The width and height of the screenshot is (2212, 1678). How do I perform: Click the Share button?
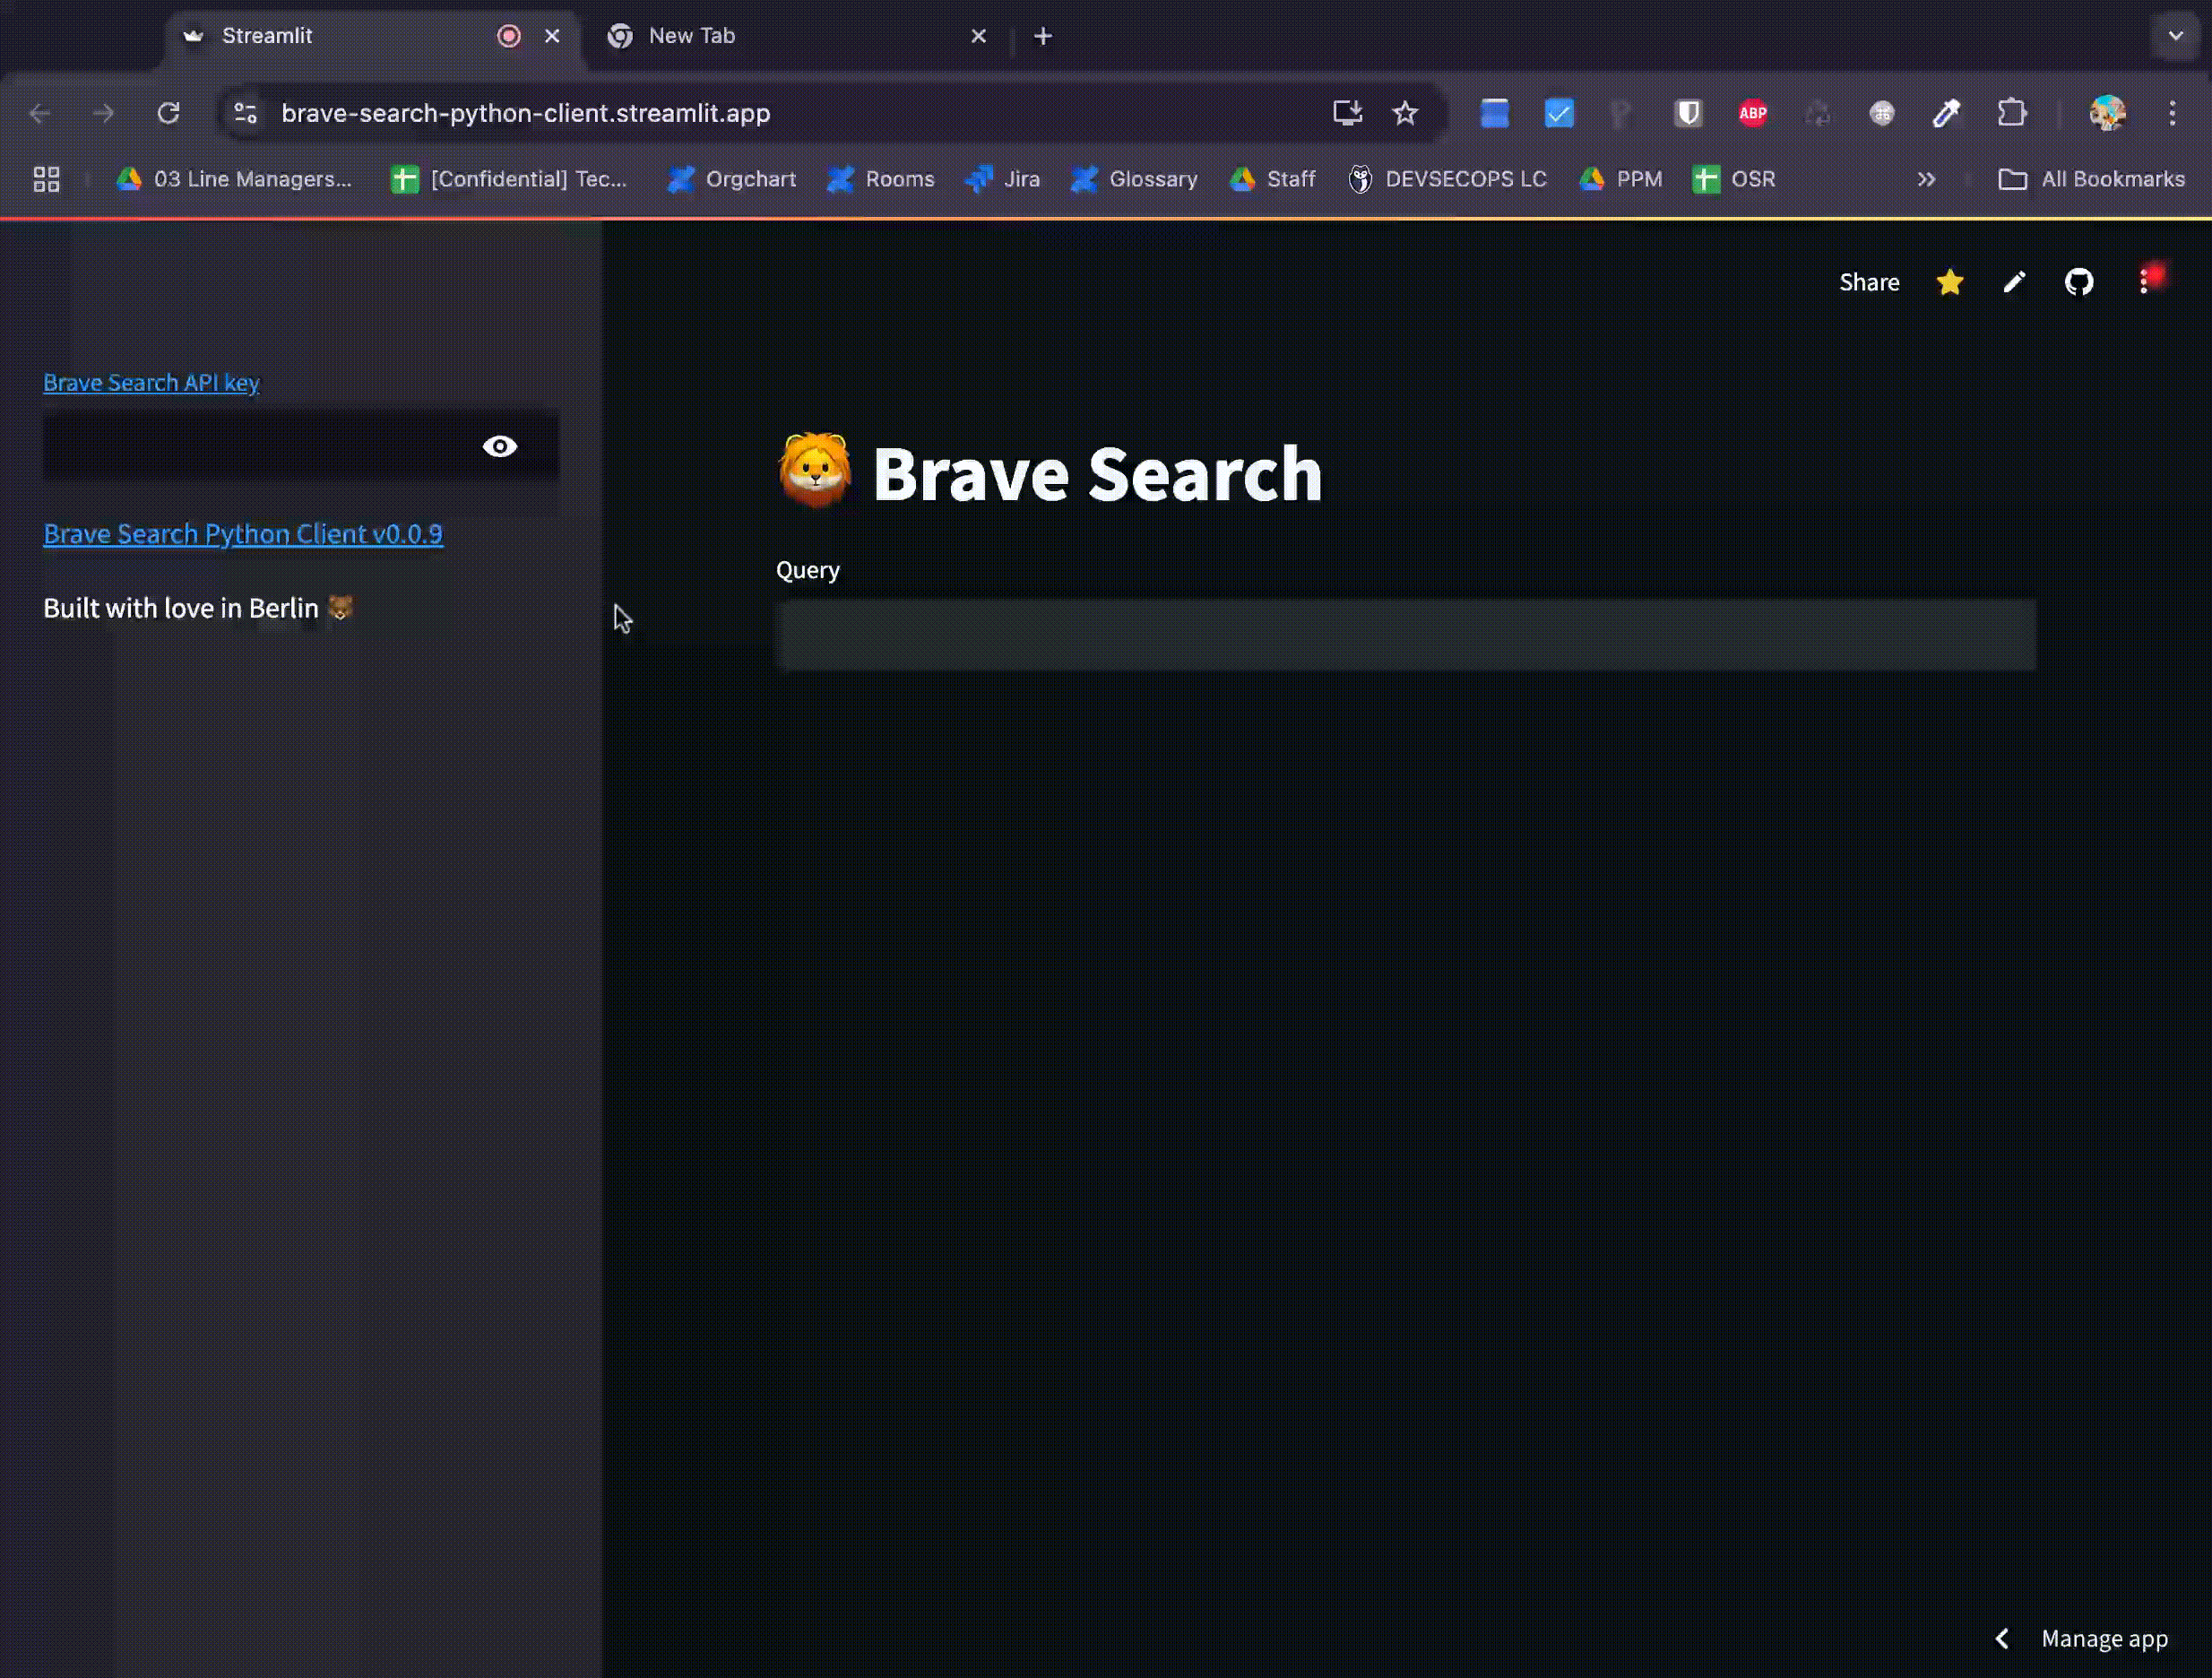pos(1868,282)
